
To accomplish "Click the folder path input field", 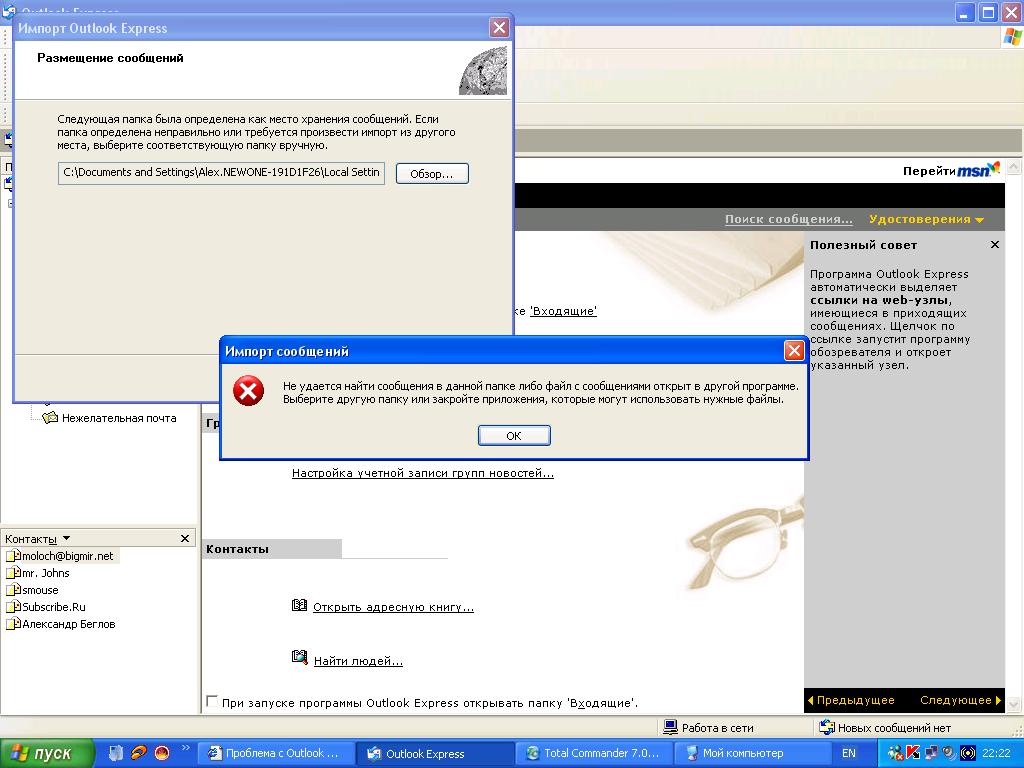I will coord(221,173).
